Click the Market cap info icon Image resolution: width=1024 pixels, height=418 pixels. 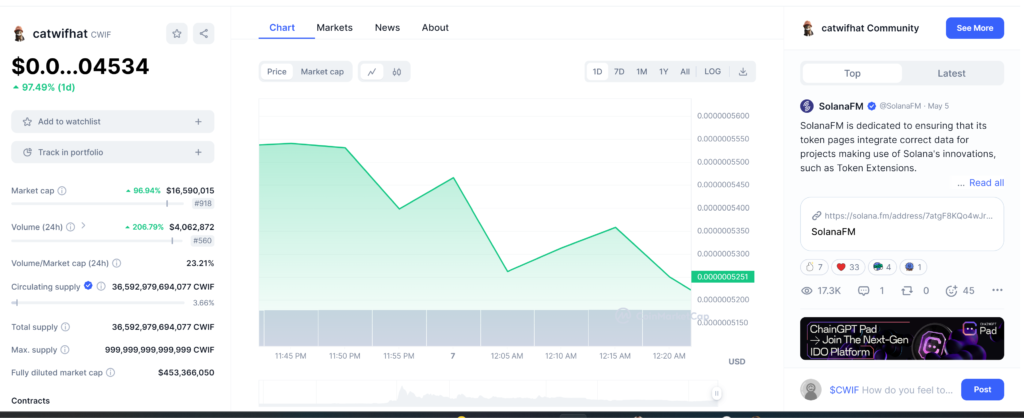coord(62,190)
